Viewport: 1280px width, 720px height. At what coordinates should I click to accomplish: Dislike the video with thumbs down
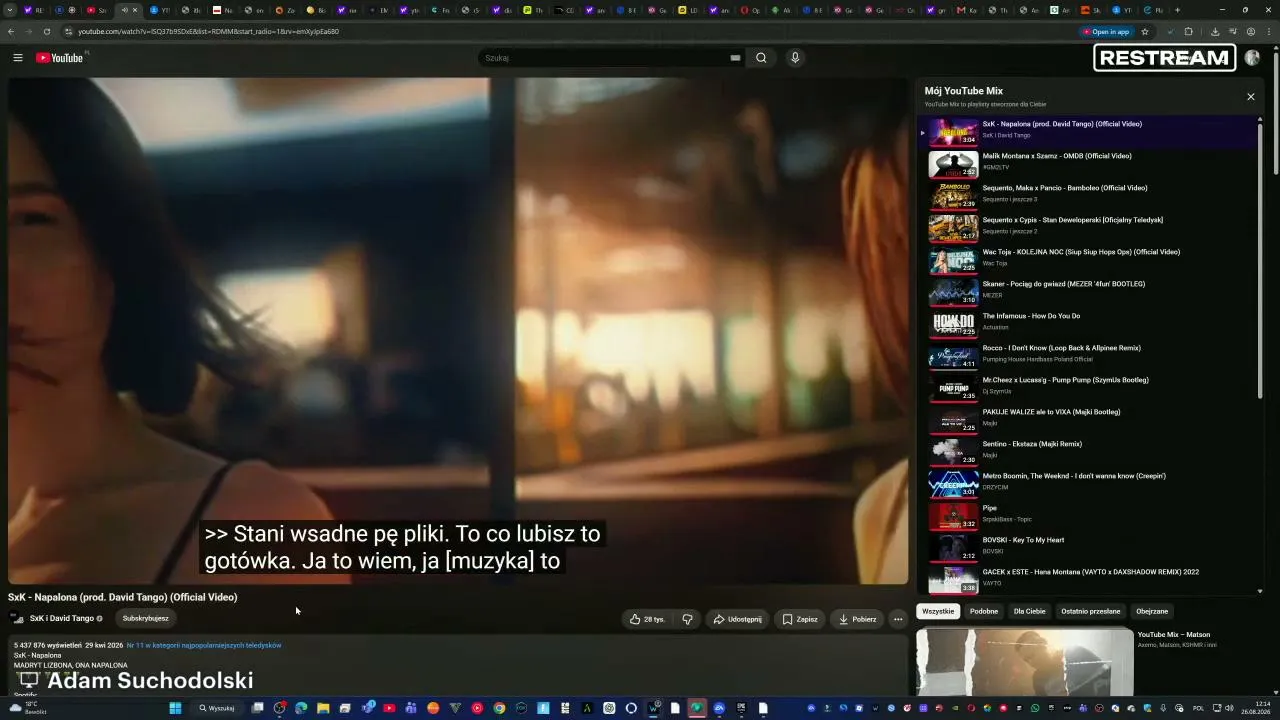click(687, 619)
